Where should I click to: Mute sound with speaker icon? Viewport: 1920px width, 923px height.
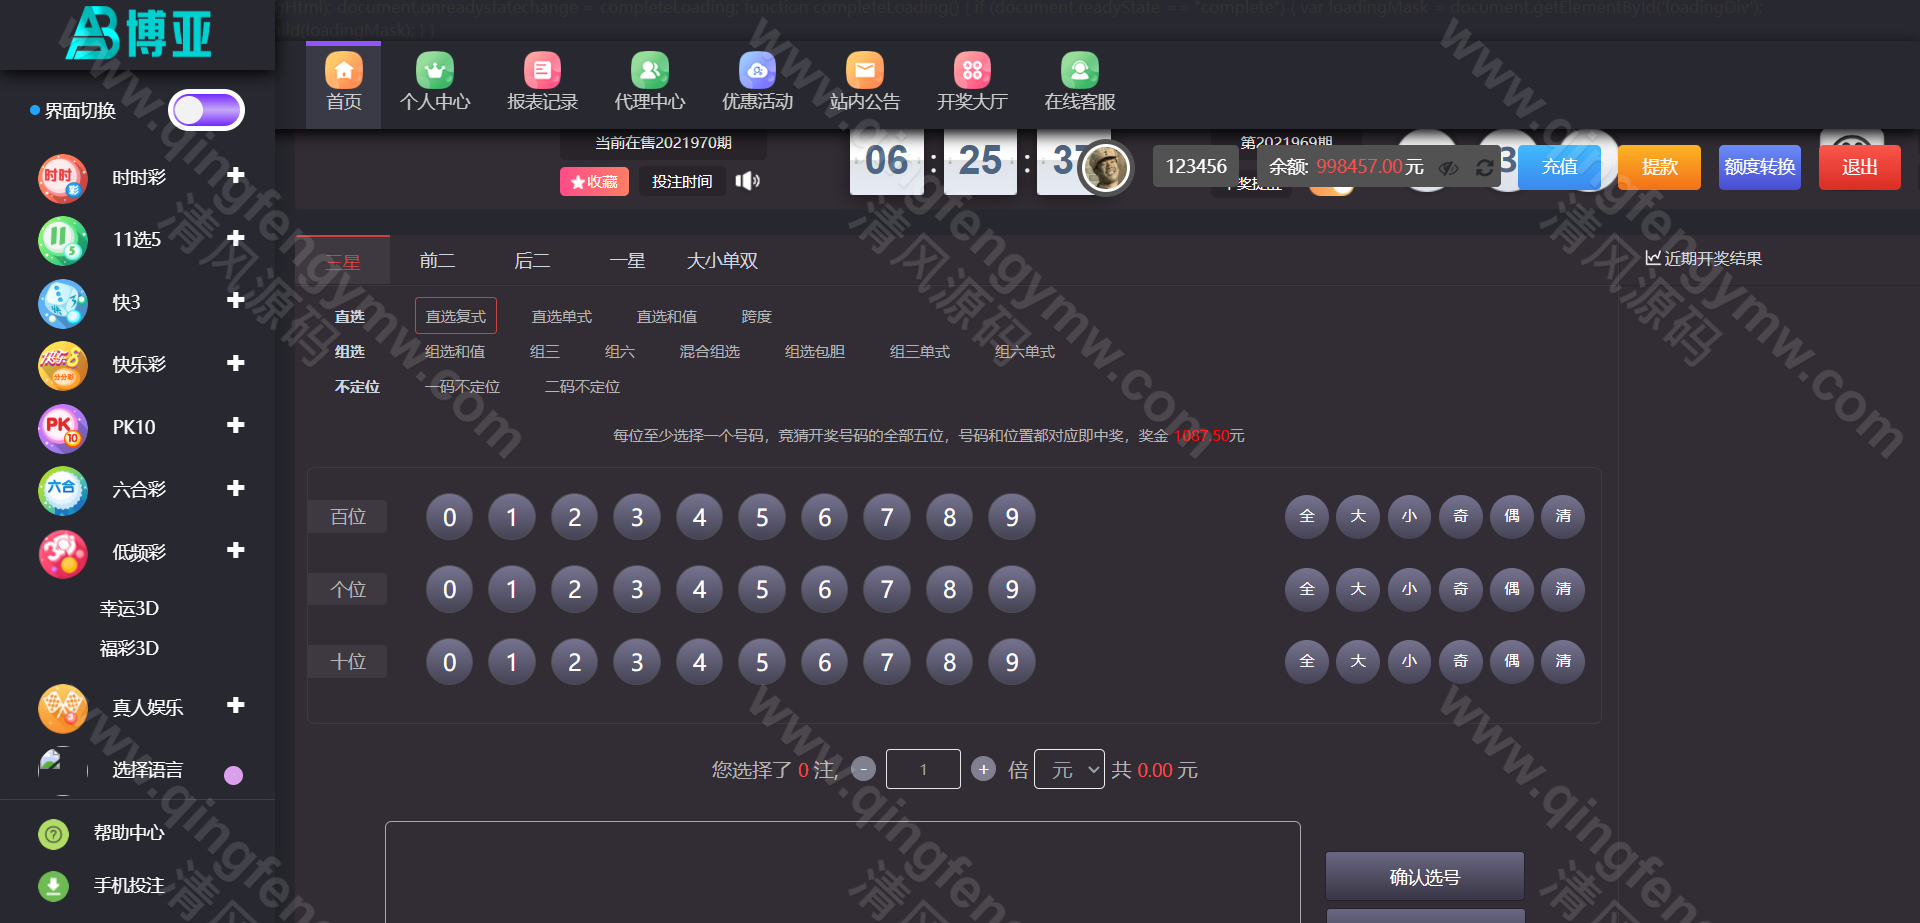(x=747, y=181)
